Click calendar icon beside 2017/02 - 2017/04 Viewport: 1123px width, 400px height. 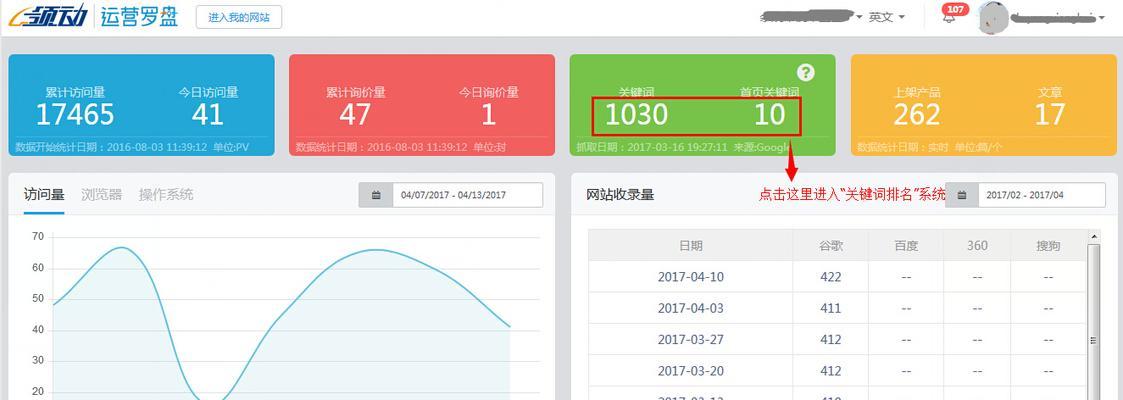click(962, 195)
